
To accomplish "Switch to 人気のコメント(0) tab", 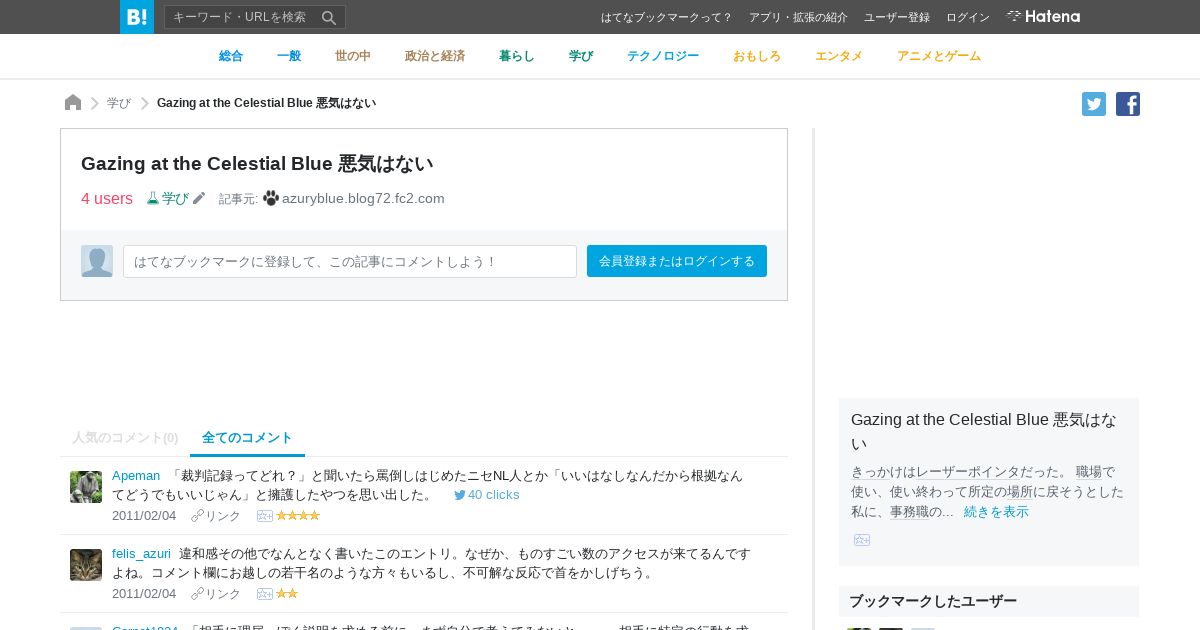I will [125, 438].
